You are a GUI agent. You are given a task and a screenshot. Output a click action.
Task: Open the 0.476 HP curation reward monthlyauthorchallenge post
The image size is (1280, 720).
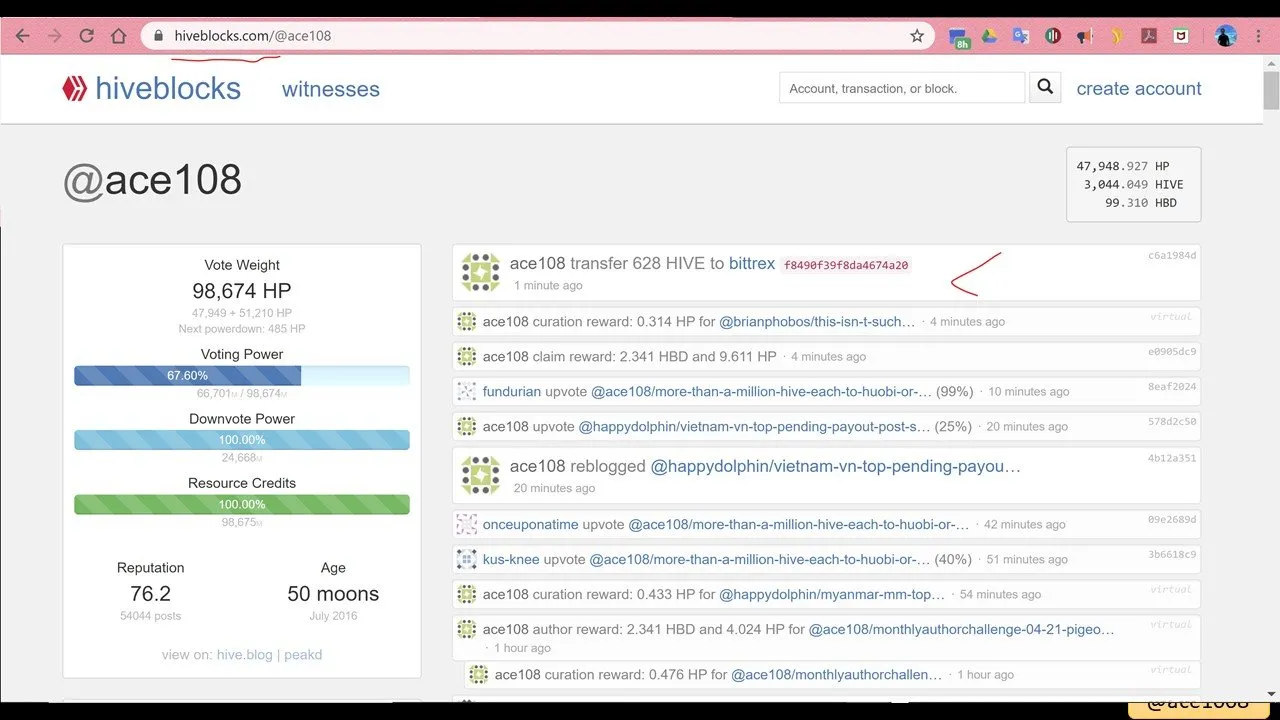pyautogui.click(x=837, y=675)
